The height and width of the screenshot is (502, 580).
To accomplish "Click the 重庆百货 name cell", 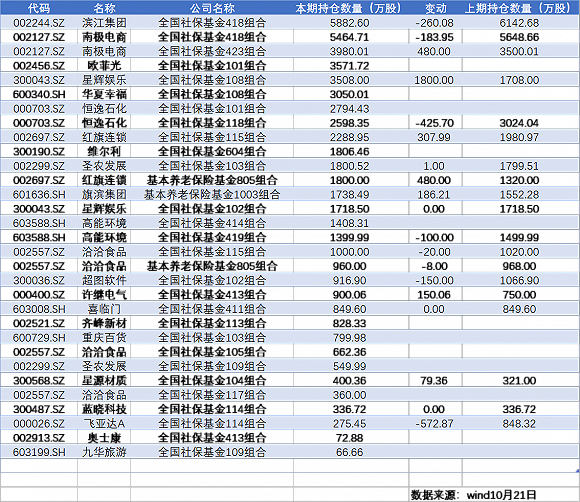I will coord(104,338).
